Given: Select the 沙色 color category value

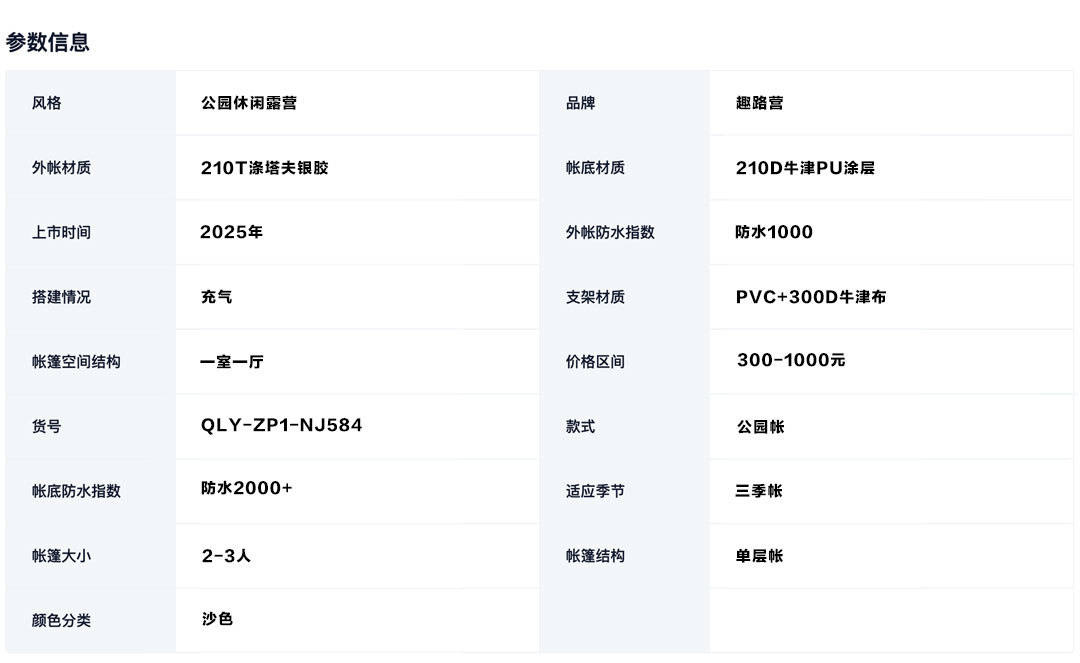Looking at the screenshot, I should (217, 619).
